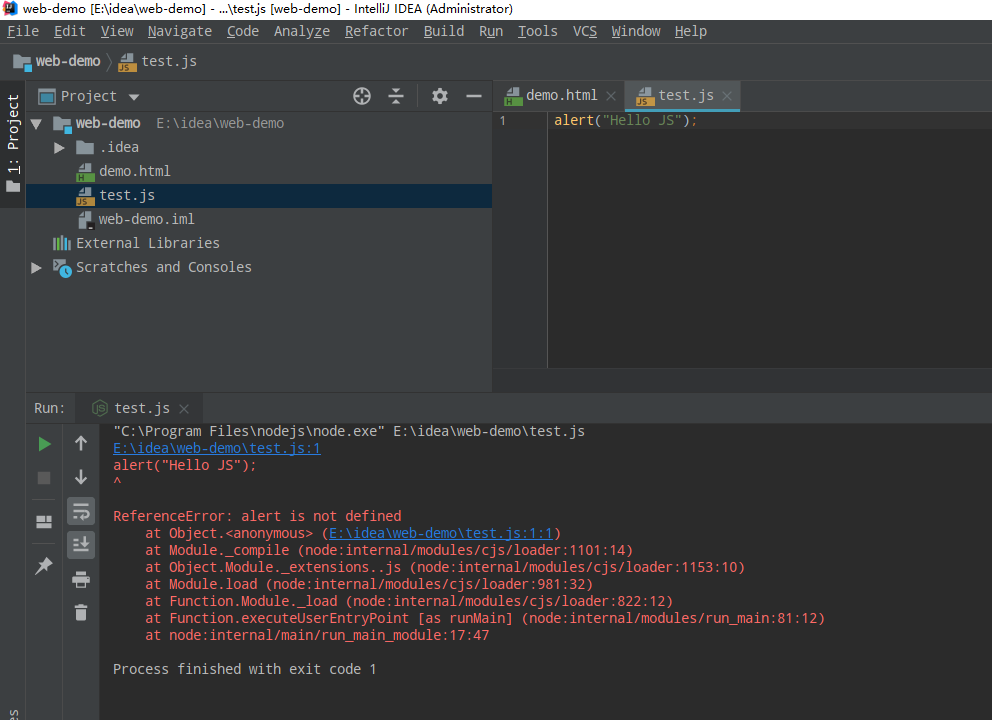Click the 'at Module.load' stack trace line
This screenshot has width=992, height=720.
click(369, 585)
